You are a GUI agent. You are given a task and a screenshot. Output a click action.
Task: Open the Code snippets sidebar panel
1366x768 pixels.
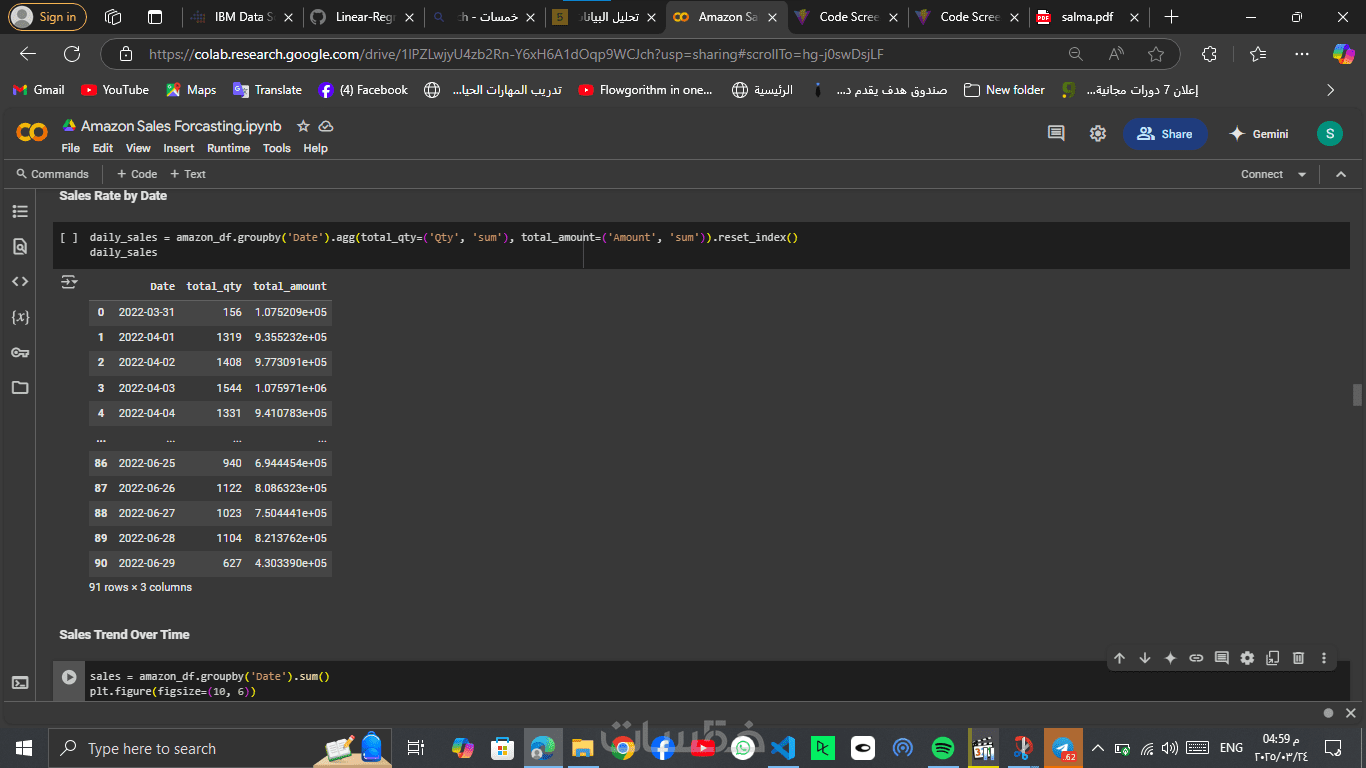click(20, 281)
